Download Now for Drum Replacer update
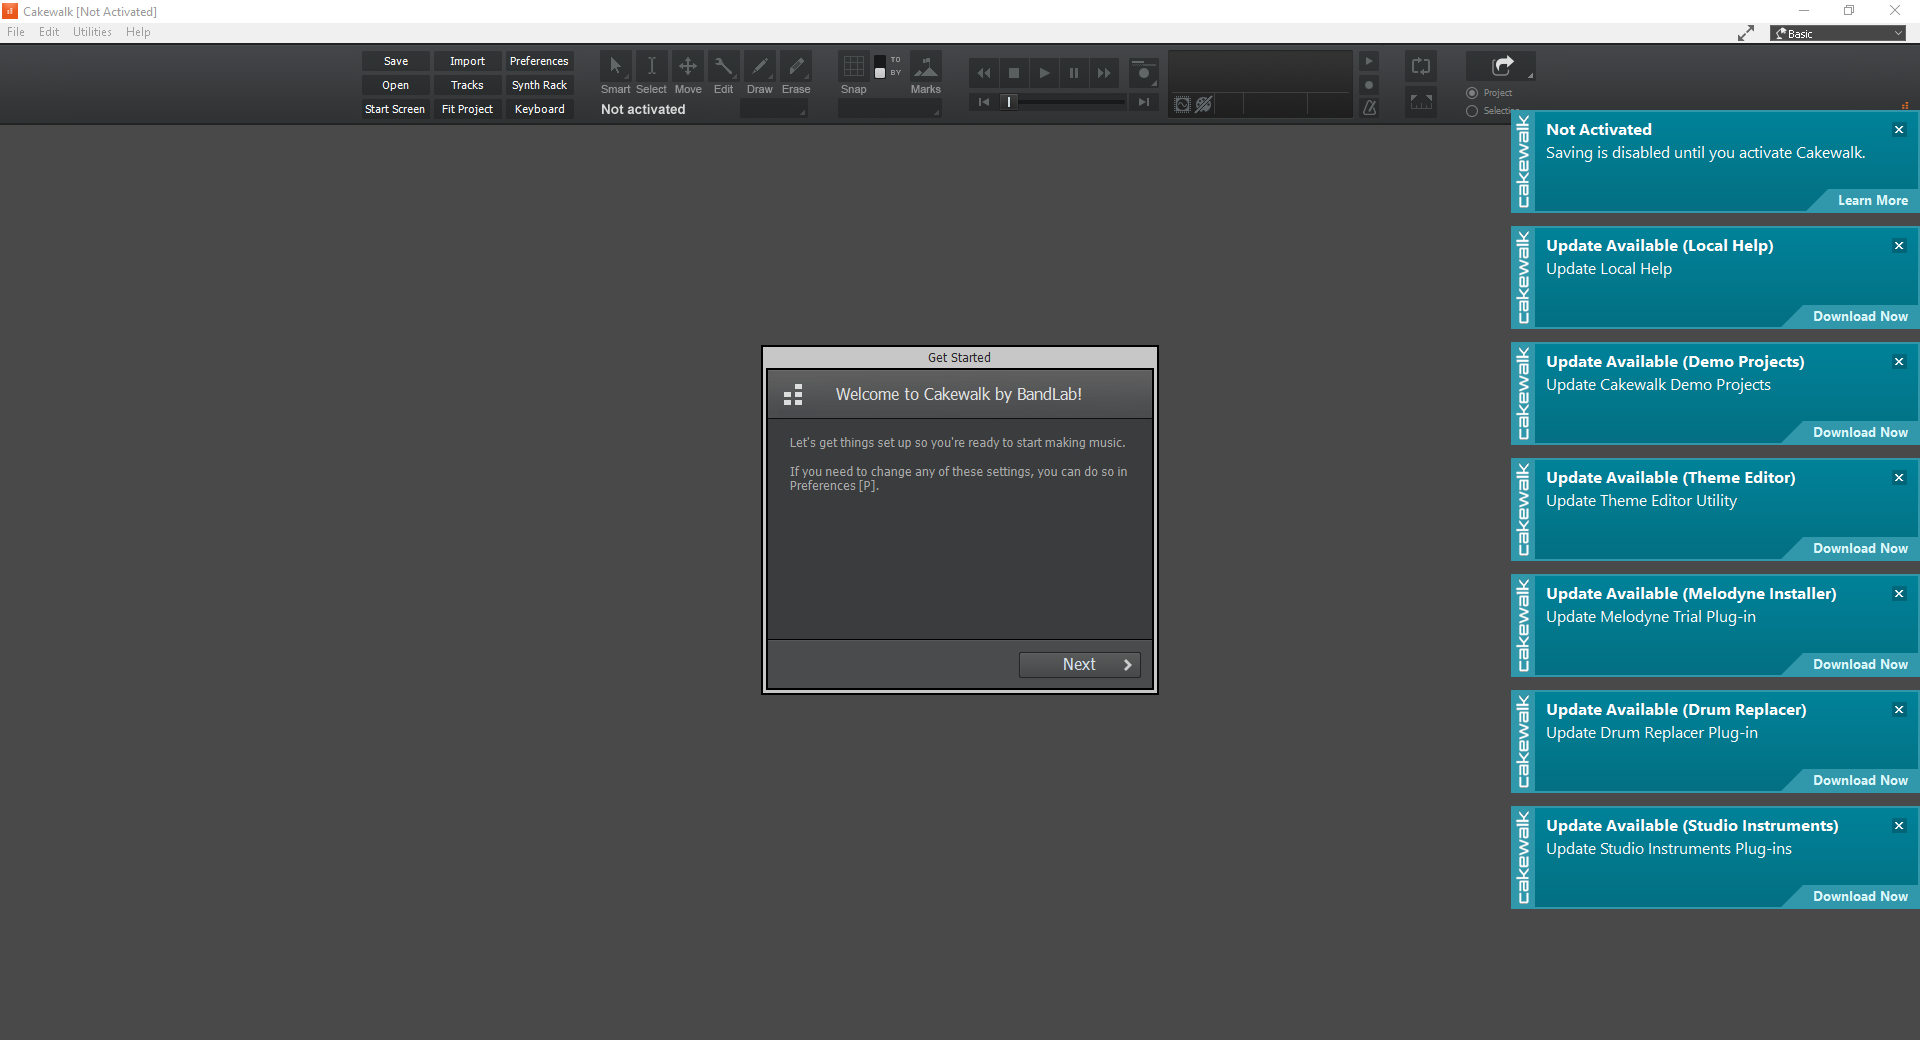The height and width of the screenshot is (1040, 1920). (x=1860, y=781)
